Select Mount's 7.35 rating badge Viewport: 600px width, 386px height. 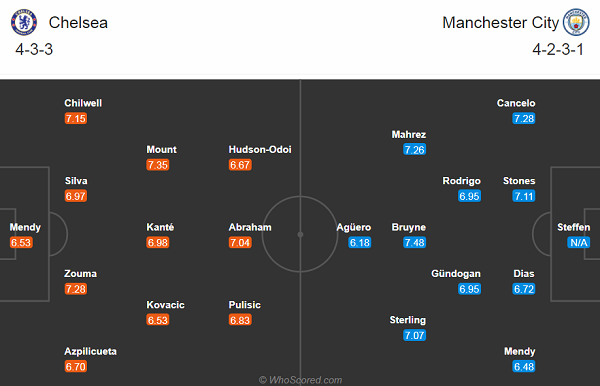(x=158, y=165)
